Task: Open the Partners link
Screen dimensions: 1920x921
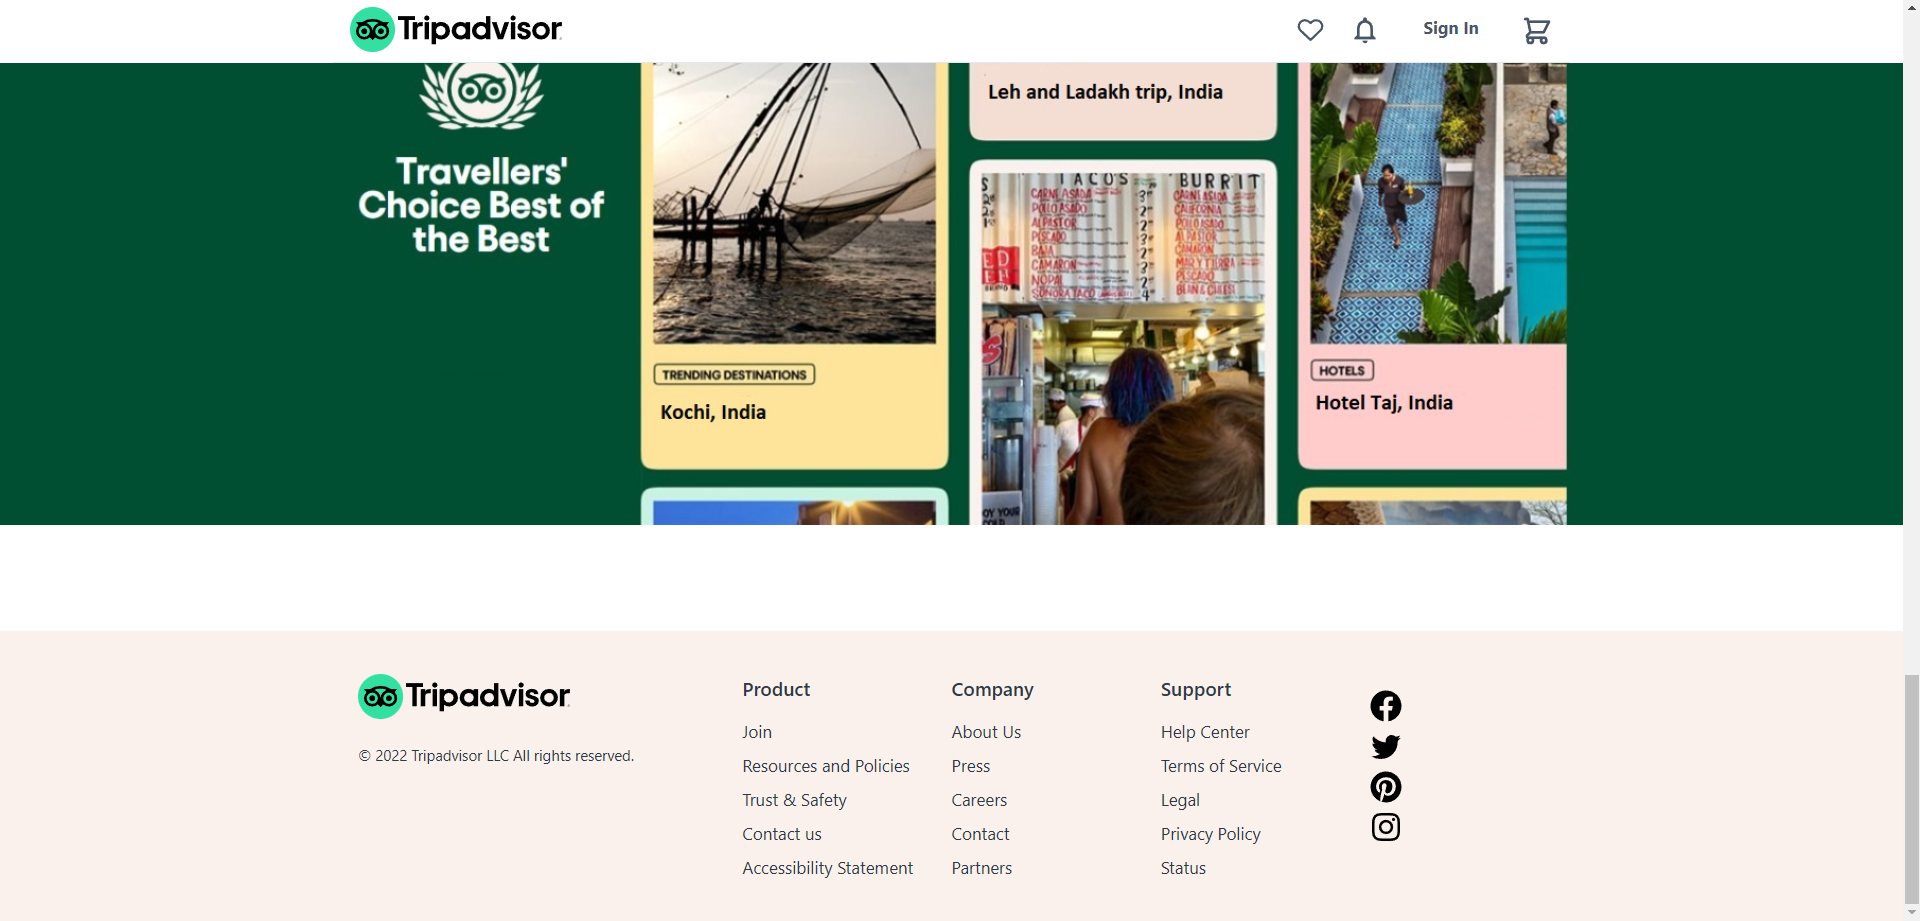Action: [981, 868]
